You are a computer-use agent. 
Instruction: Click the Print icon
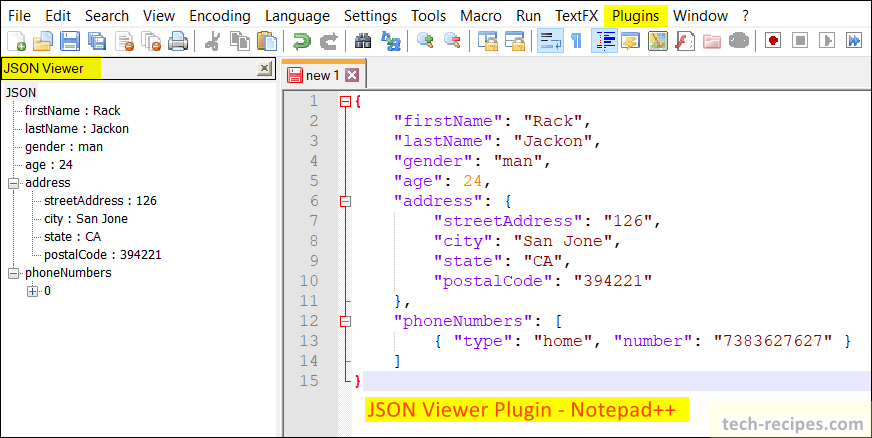point(178,41)
